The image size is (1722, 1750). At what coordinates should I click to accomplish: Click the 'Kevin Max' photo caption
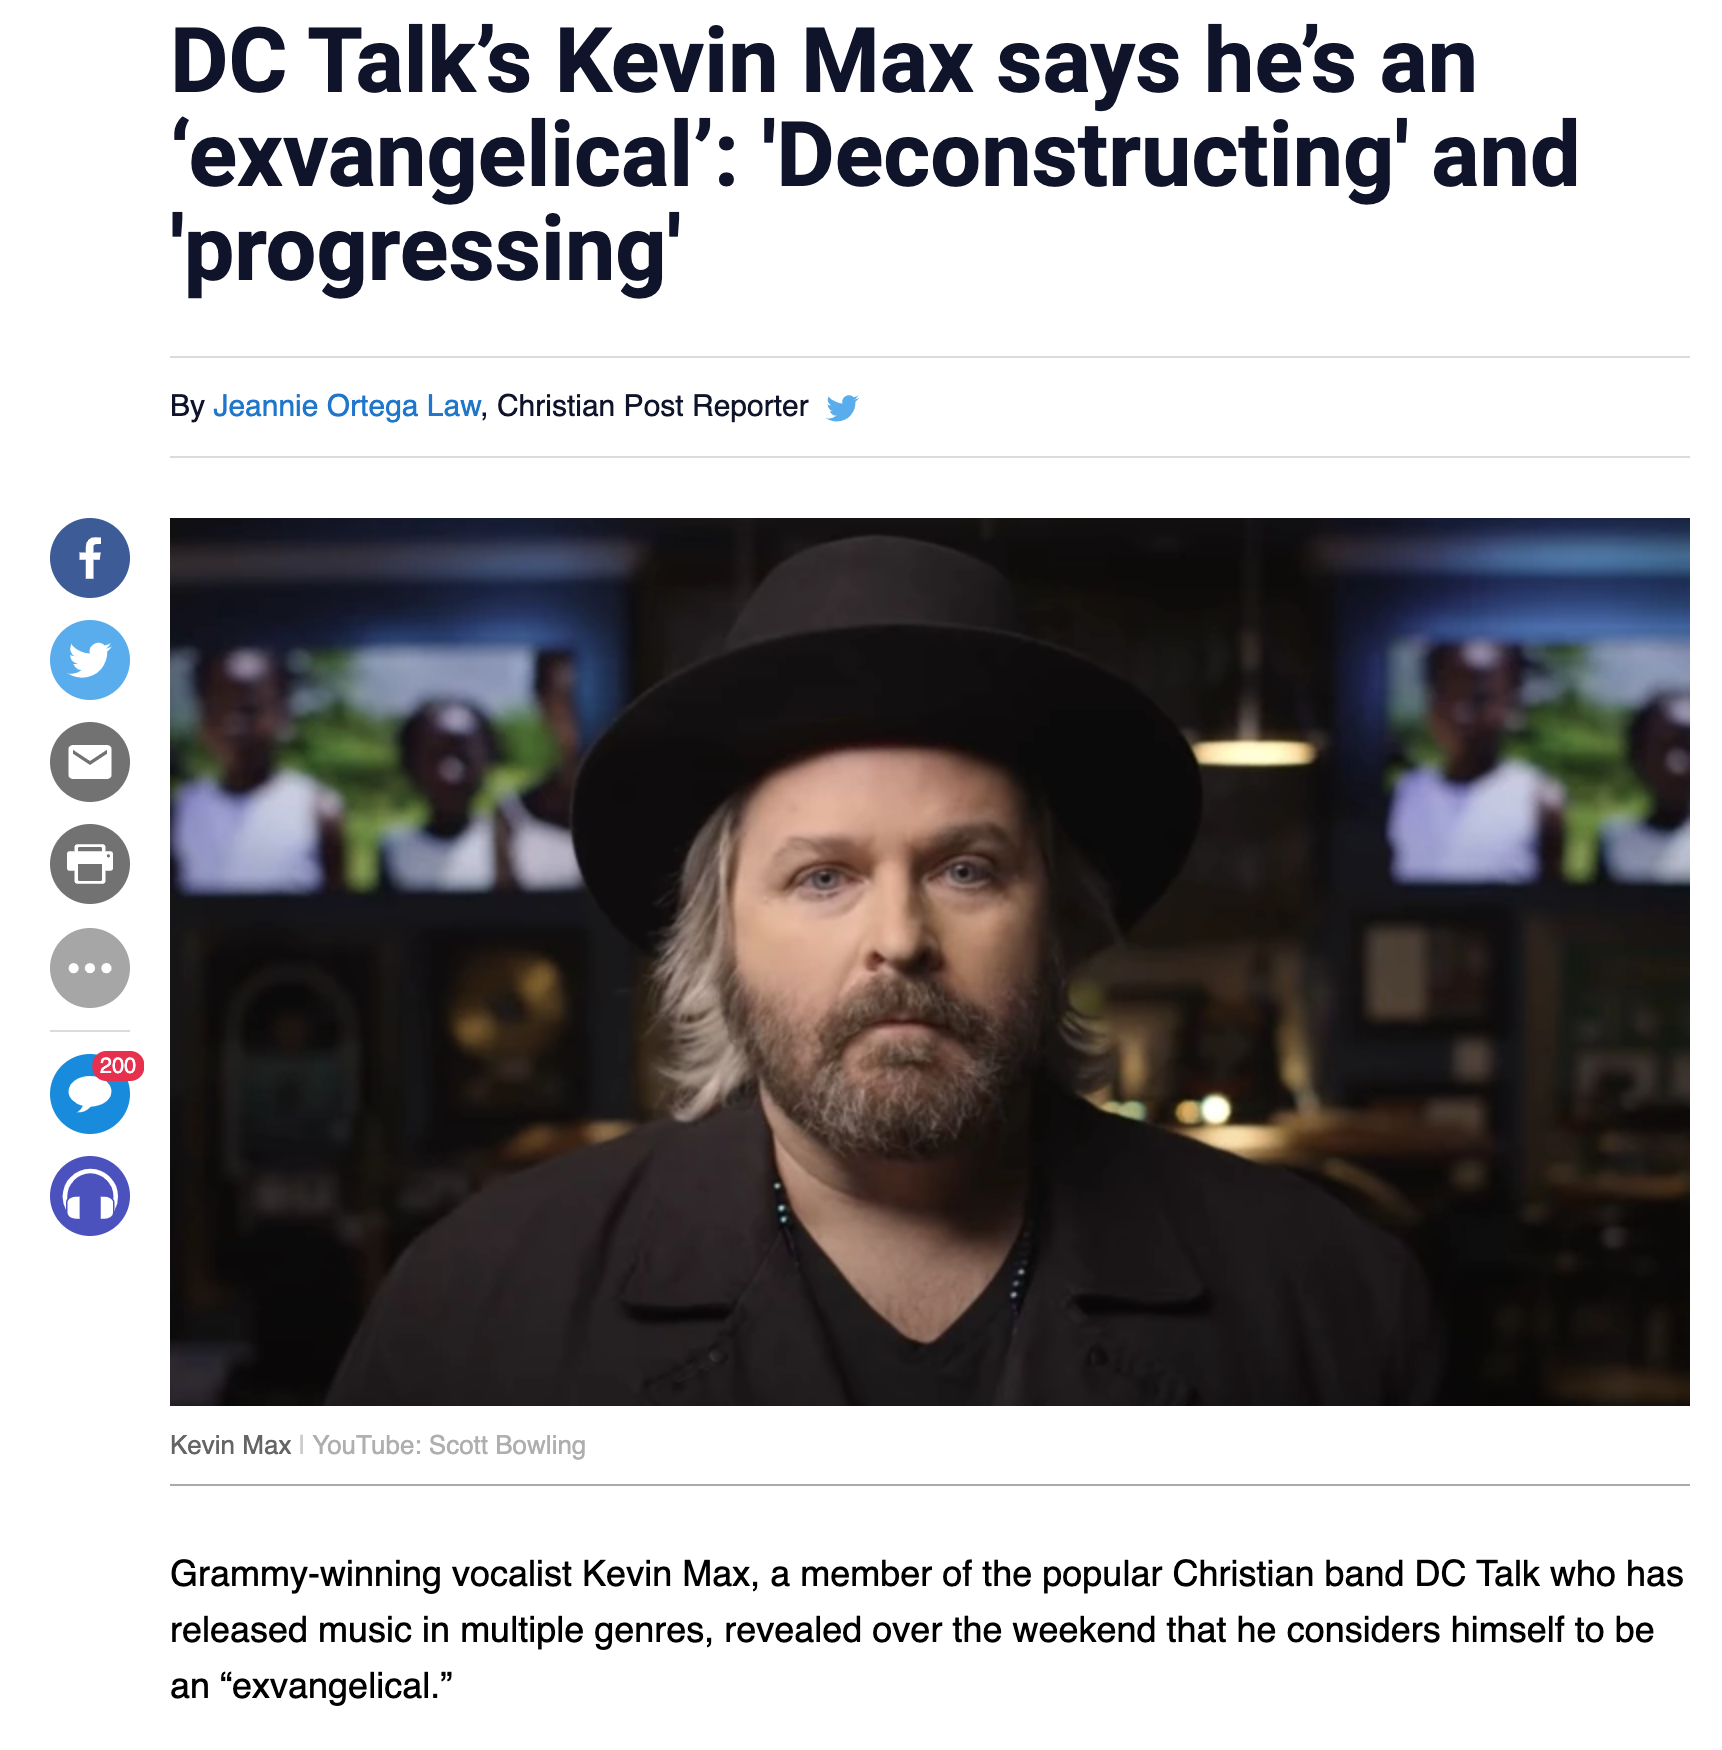click(x=230, y=1445)
